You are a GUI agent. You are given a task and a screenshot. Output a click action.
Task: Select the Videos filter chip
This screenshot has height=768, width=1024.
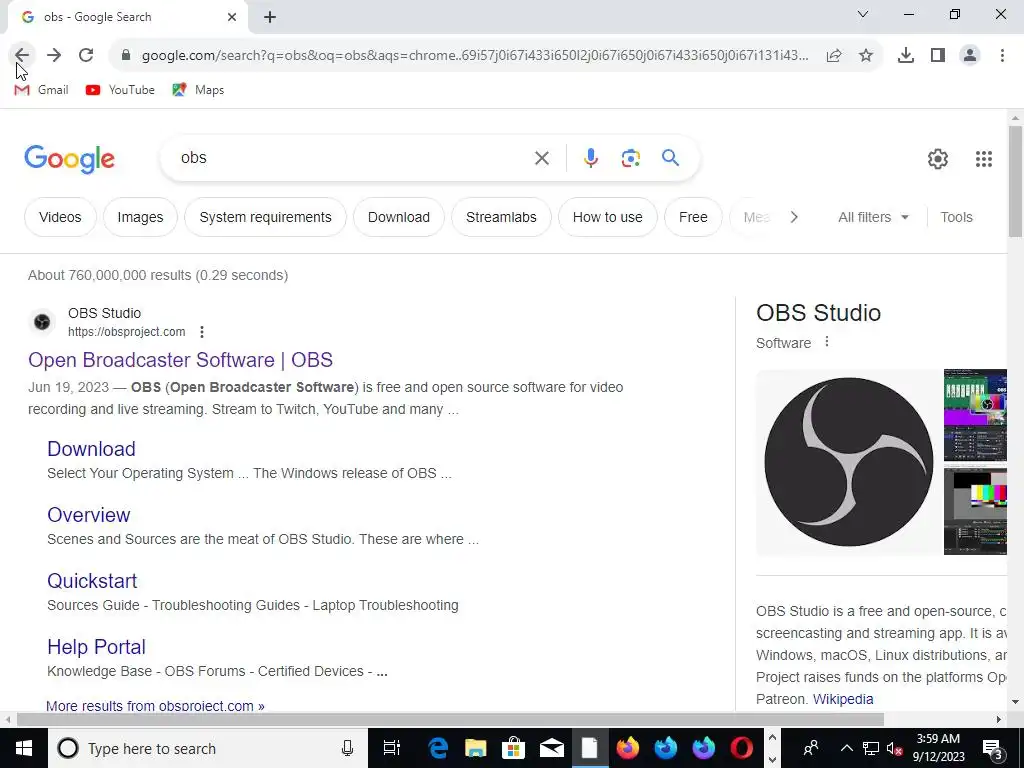coord(60,217)
